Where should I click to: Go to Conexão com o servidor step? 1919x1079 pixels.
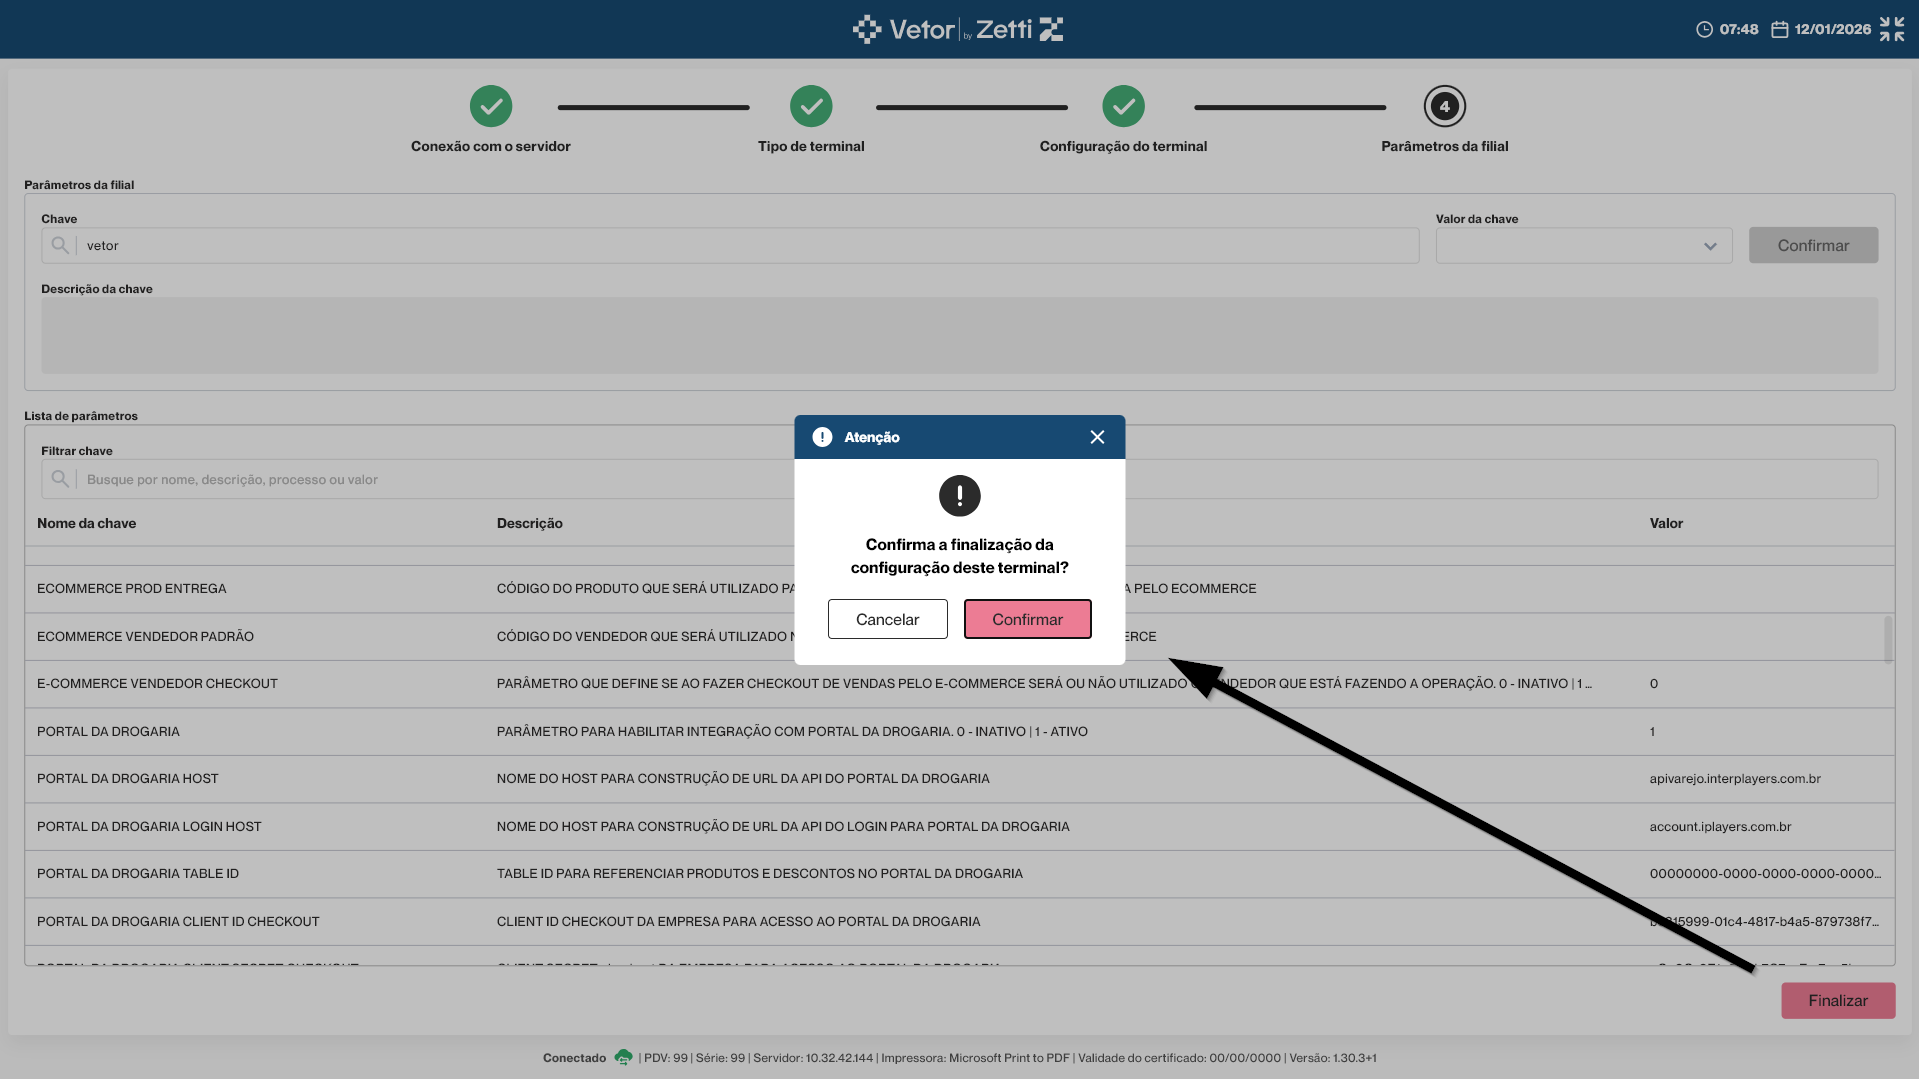tap(491, 106)
